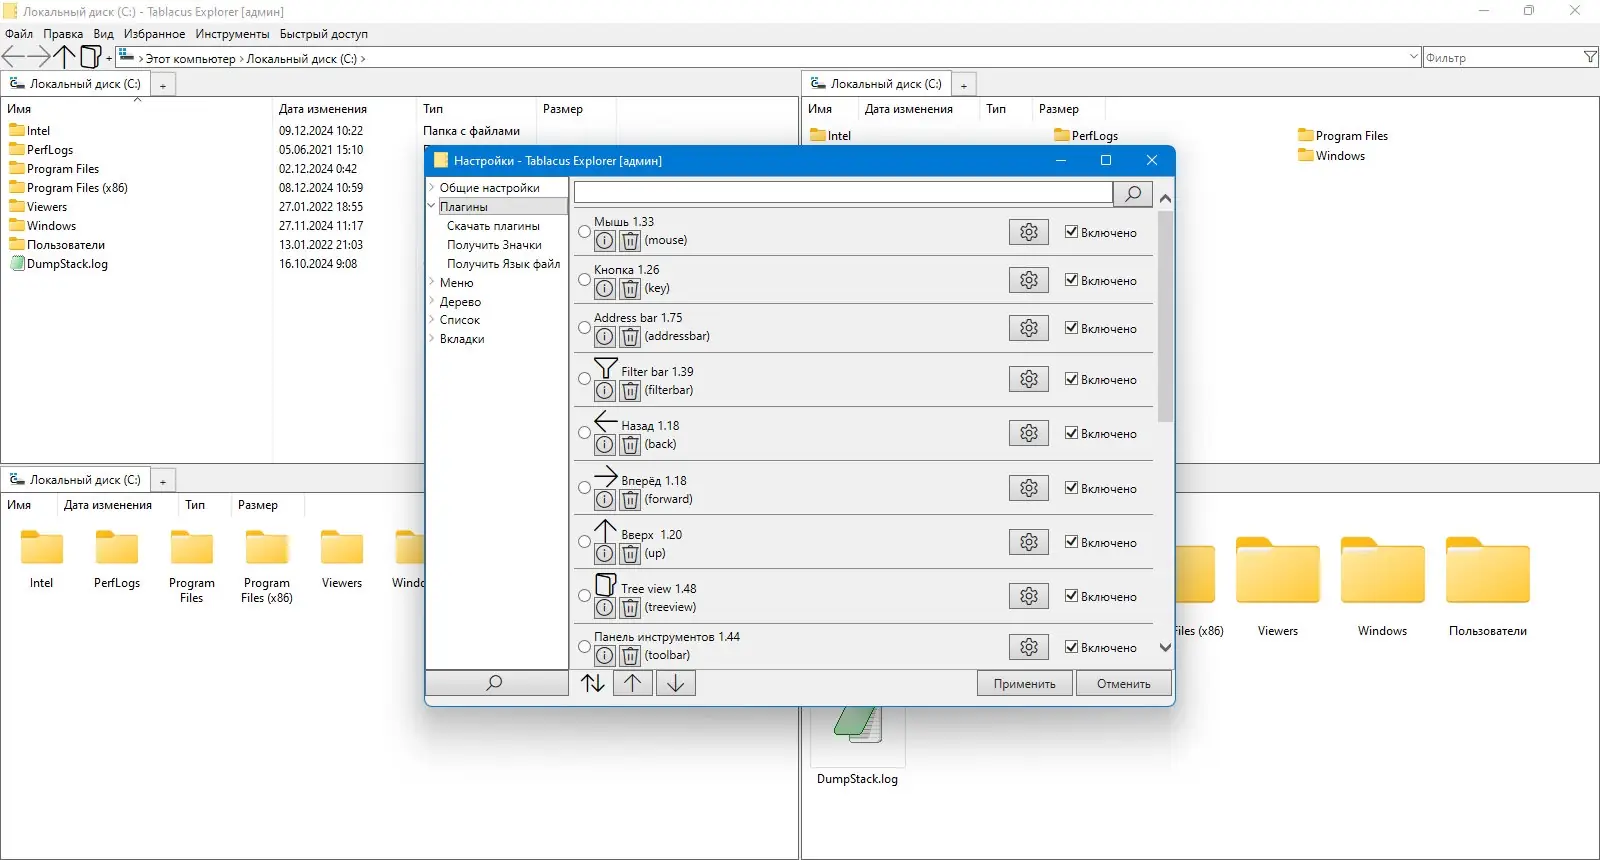The width and height of the screenshot is (1600, 860).
Task: Click the Фильтр input field
Action: coord(1503,58)
